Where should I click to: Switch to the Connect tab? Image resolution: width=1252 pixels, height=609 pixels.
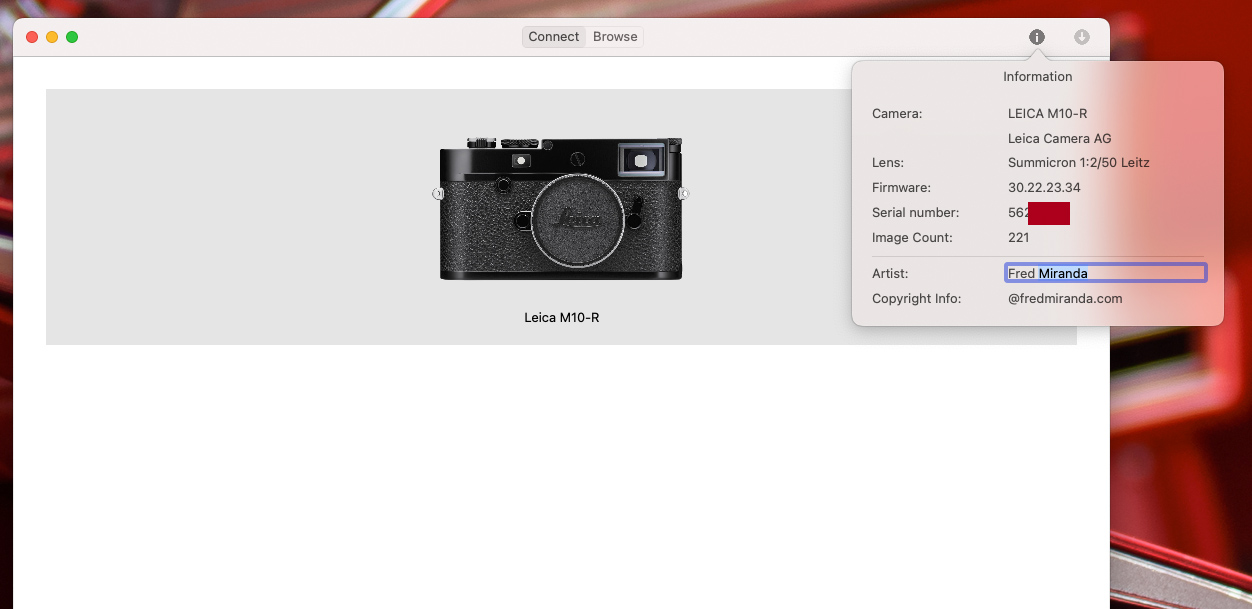pos(553,37)
